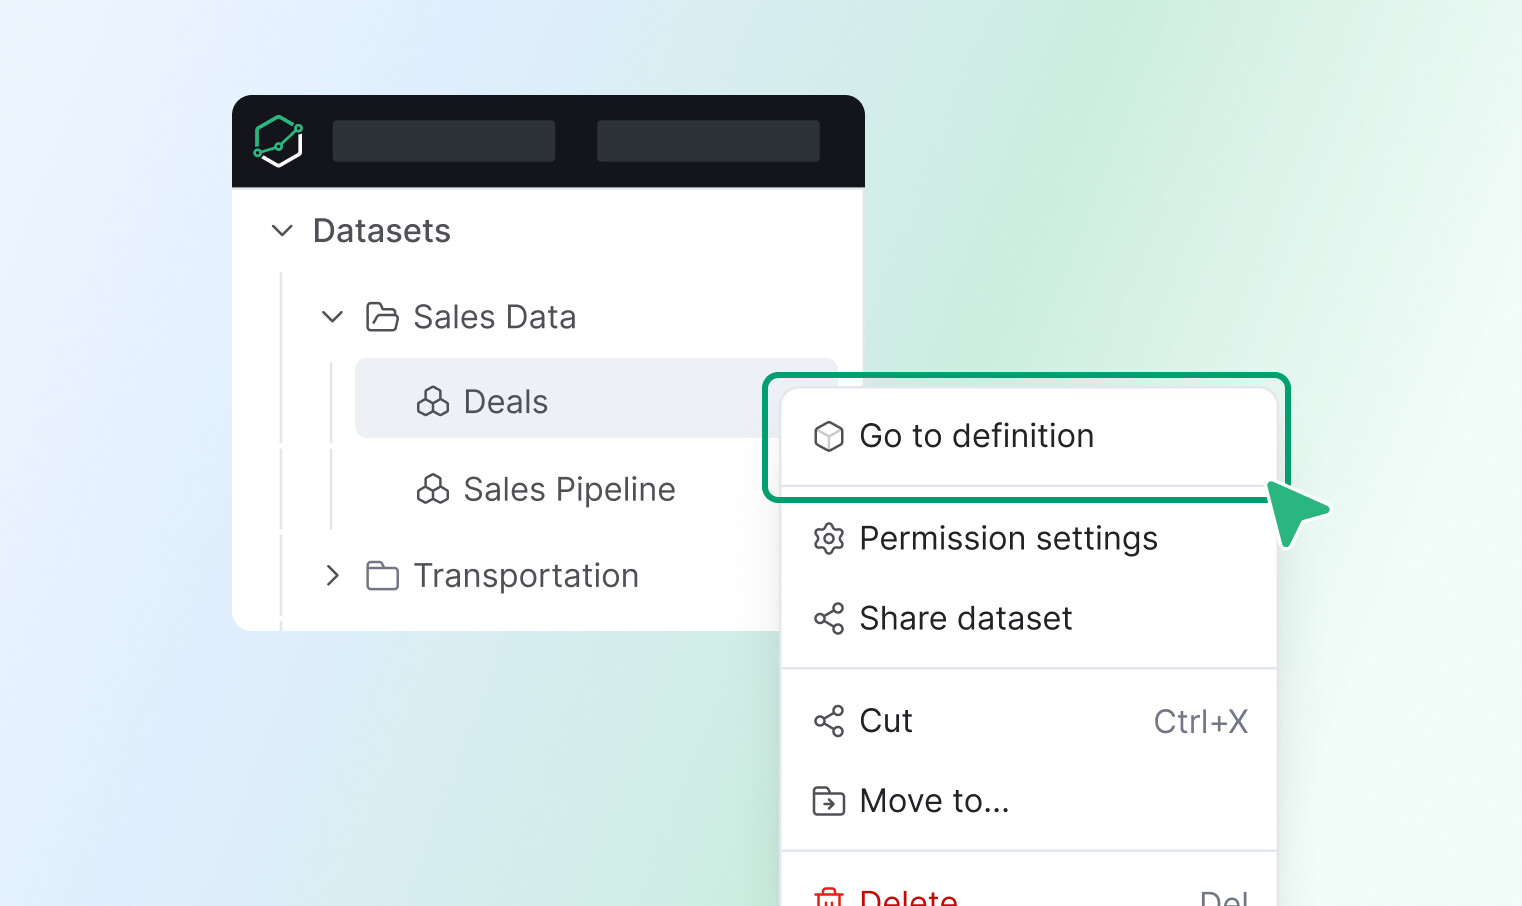Choose Go to definition from context menu
Image resolution: width=1522 pixels, height=906 pixels.
tap(977, 436)
